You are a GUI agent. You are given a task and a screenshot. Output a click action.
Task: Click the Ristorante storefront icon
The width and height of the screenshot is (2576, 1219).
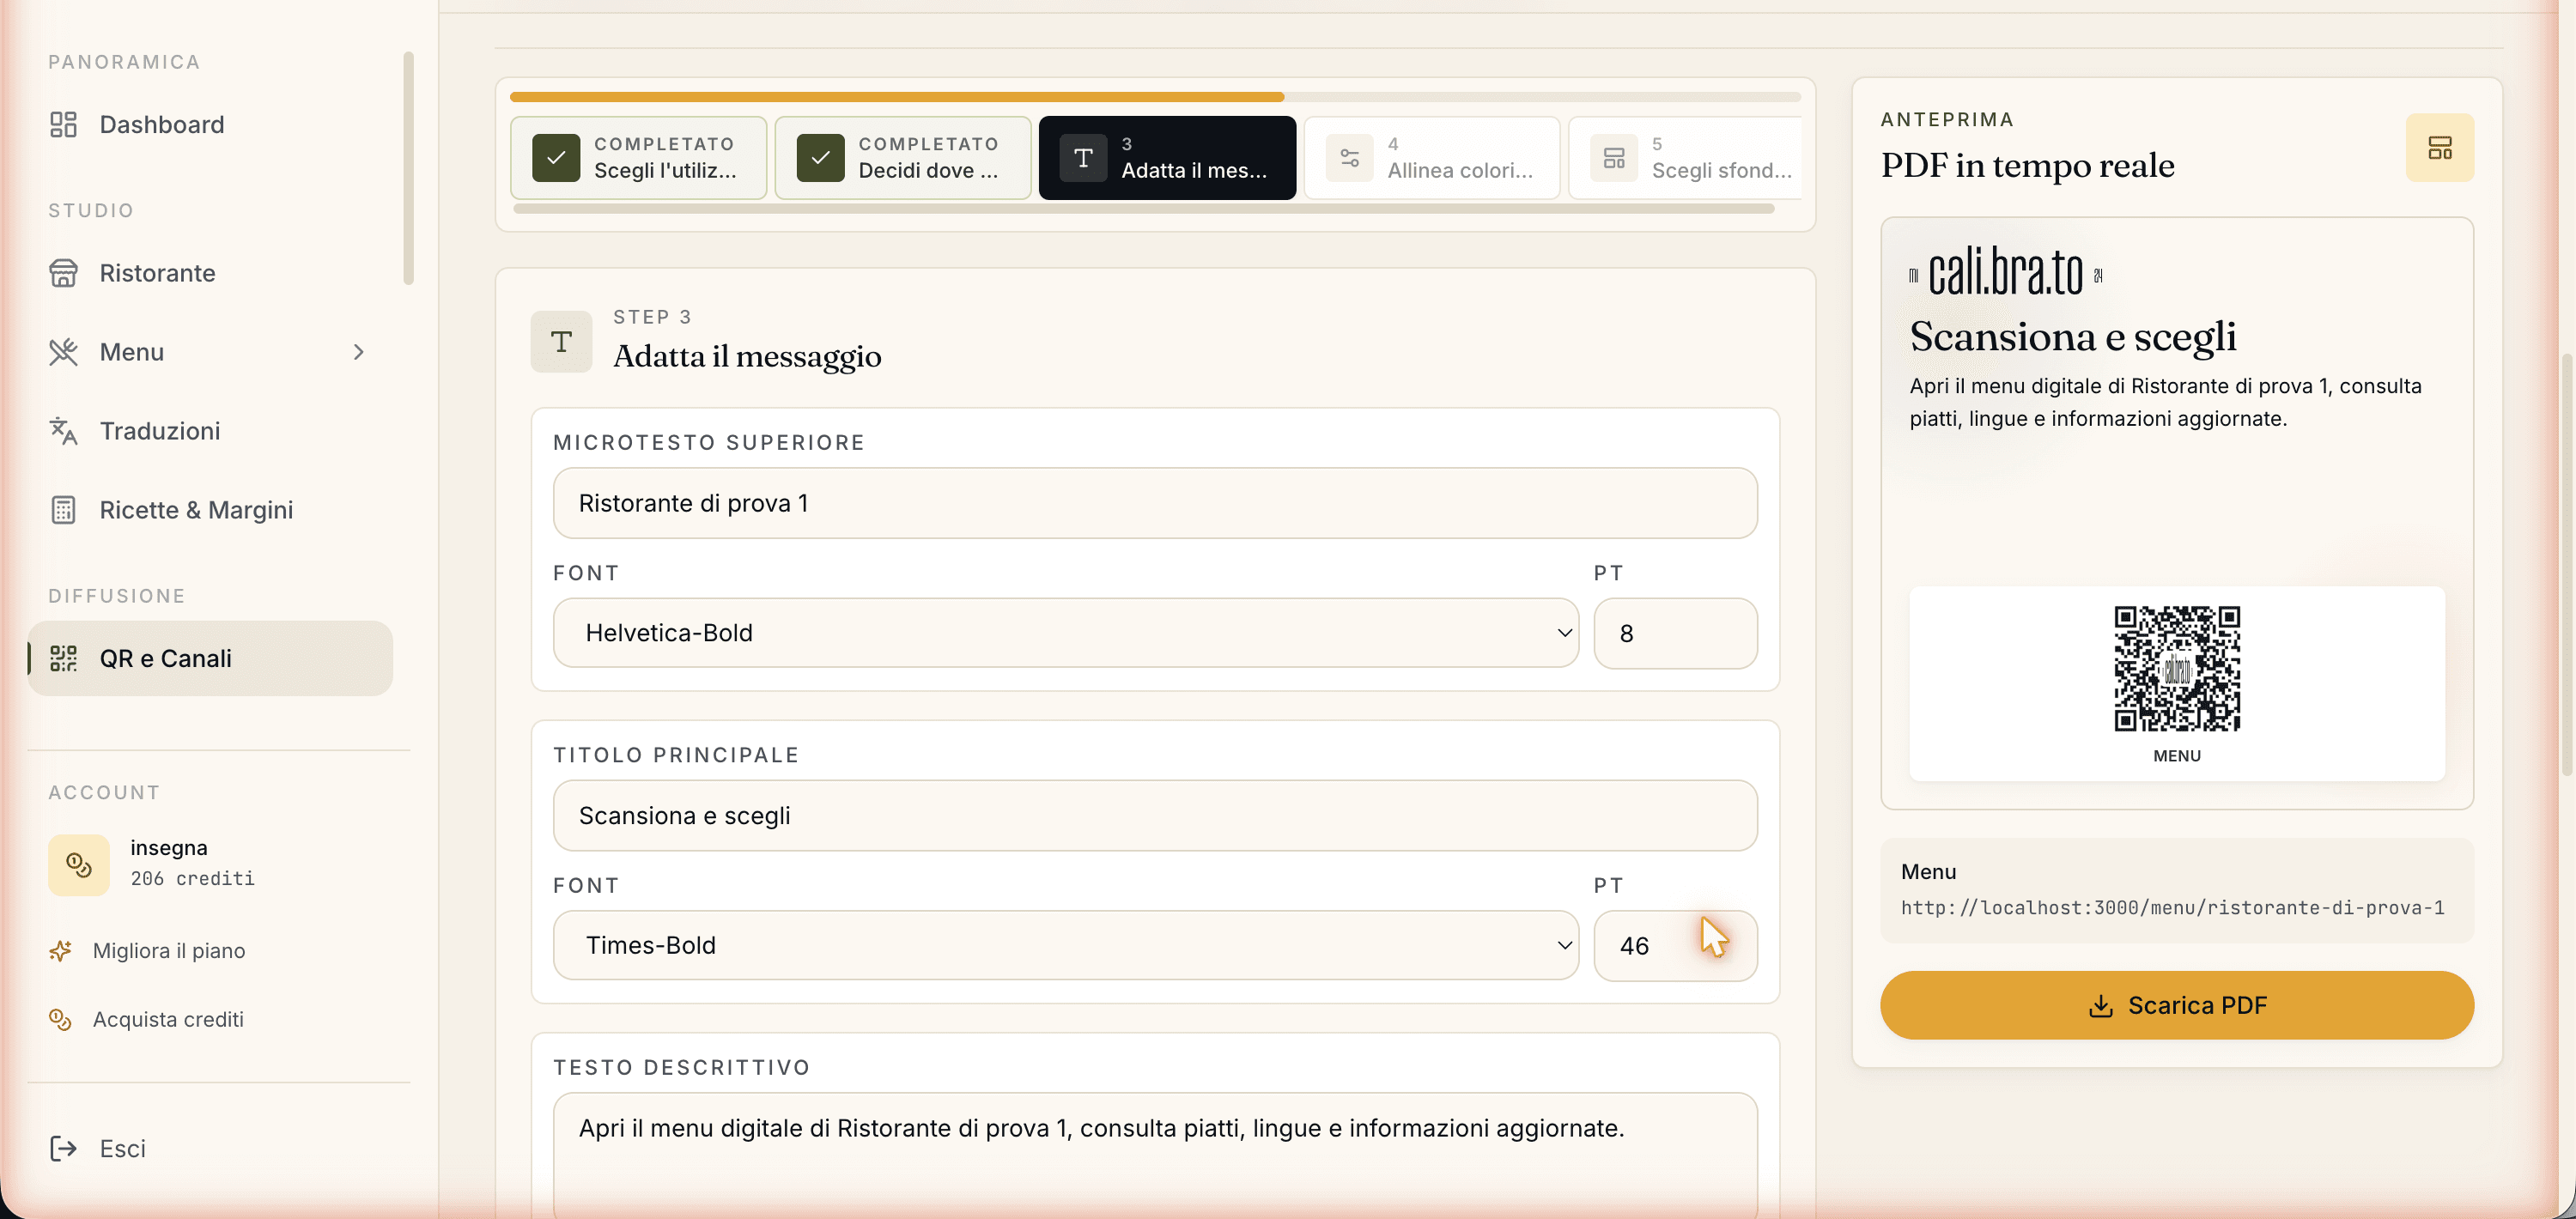63,273
